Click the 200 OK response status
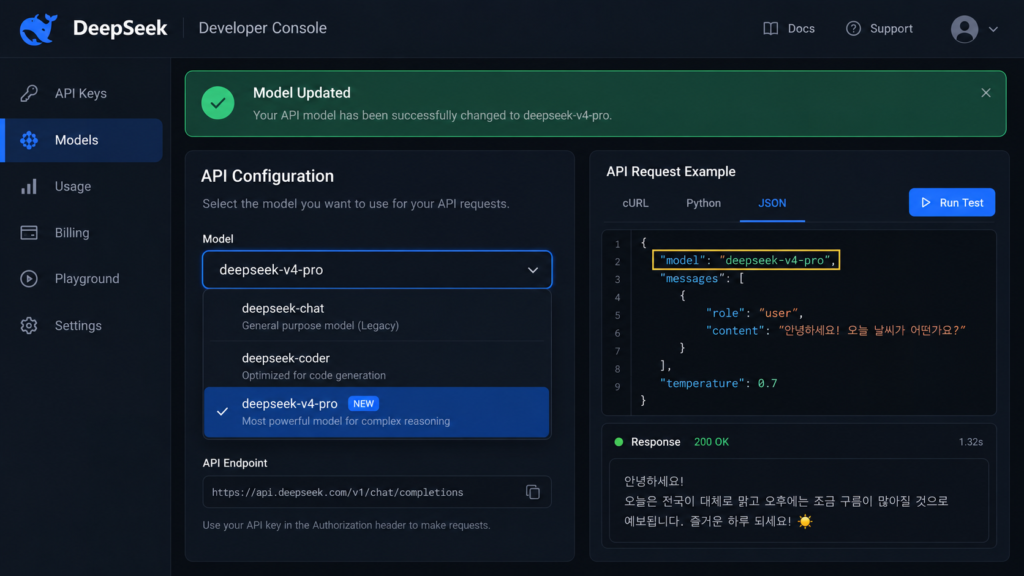The image size is (1024, 576). [711, 442]
